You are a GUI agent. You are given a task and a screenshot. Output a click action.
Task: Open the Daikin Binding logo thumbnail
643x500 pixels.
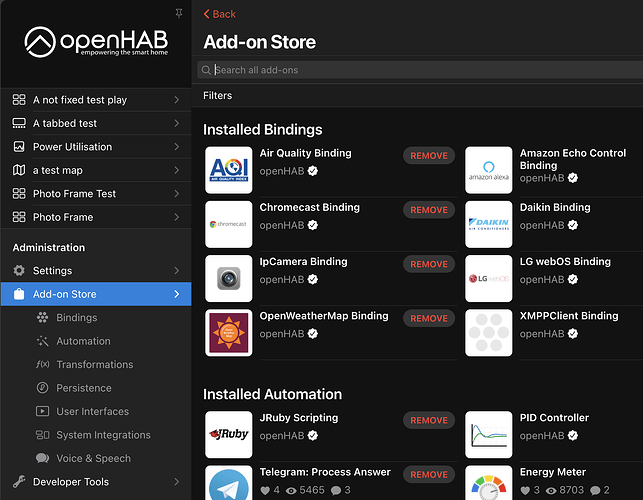[488, 224]
